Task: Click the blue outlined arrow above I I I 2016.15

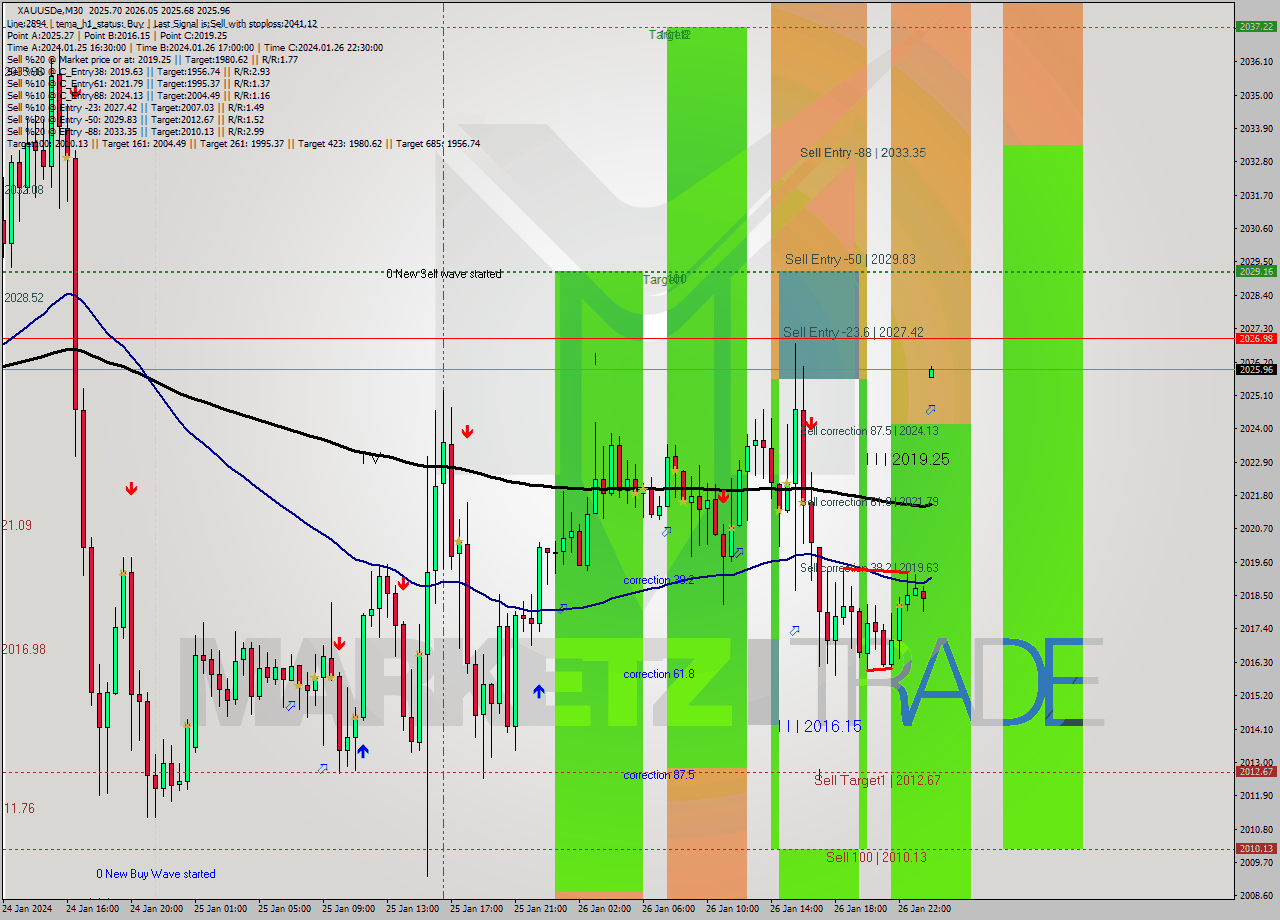Action: coord(794,631)
